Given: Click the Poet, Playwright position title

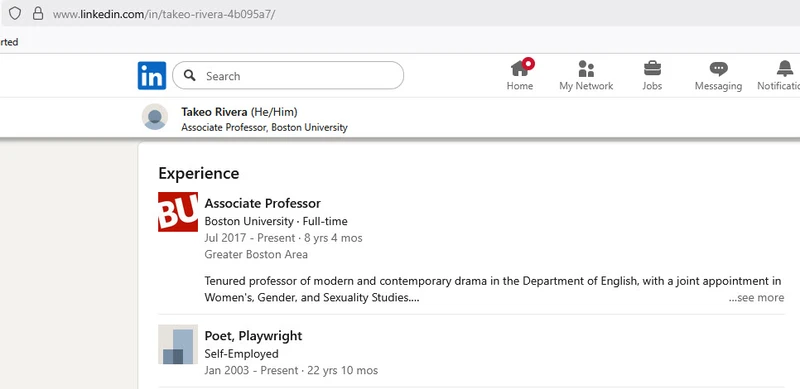Looking at the screenshot, I should (x=253, y=336).
